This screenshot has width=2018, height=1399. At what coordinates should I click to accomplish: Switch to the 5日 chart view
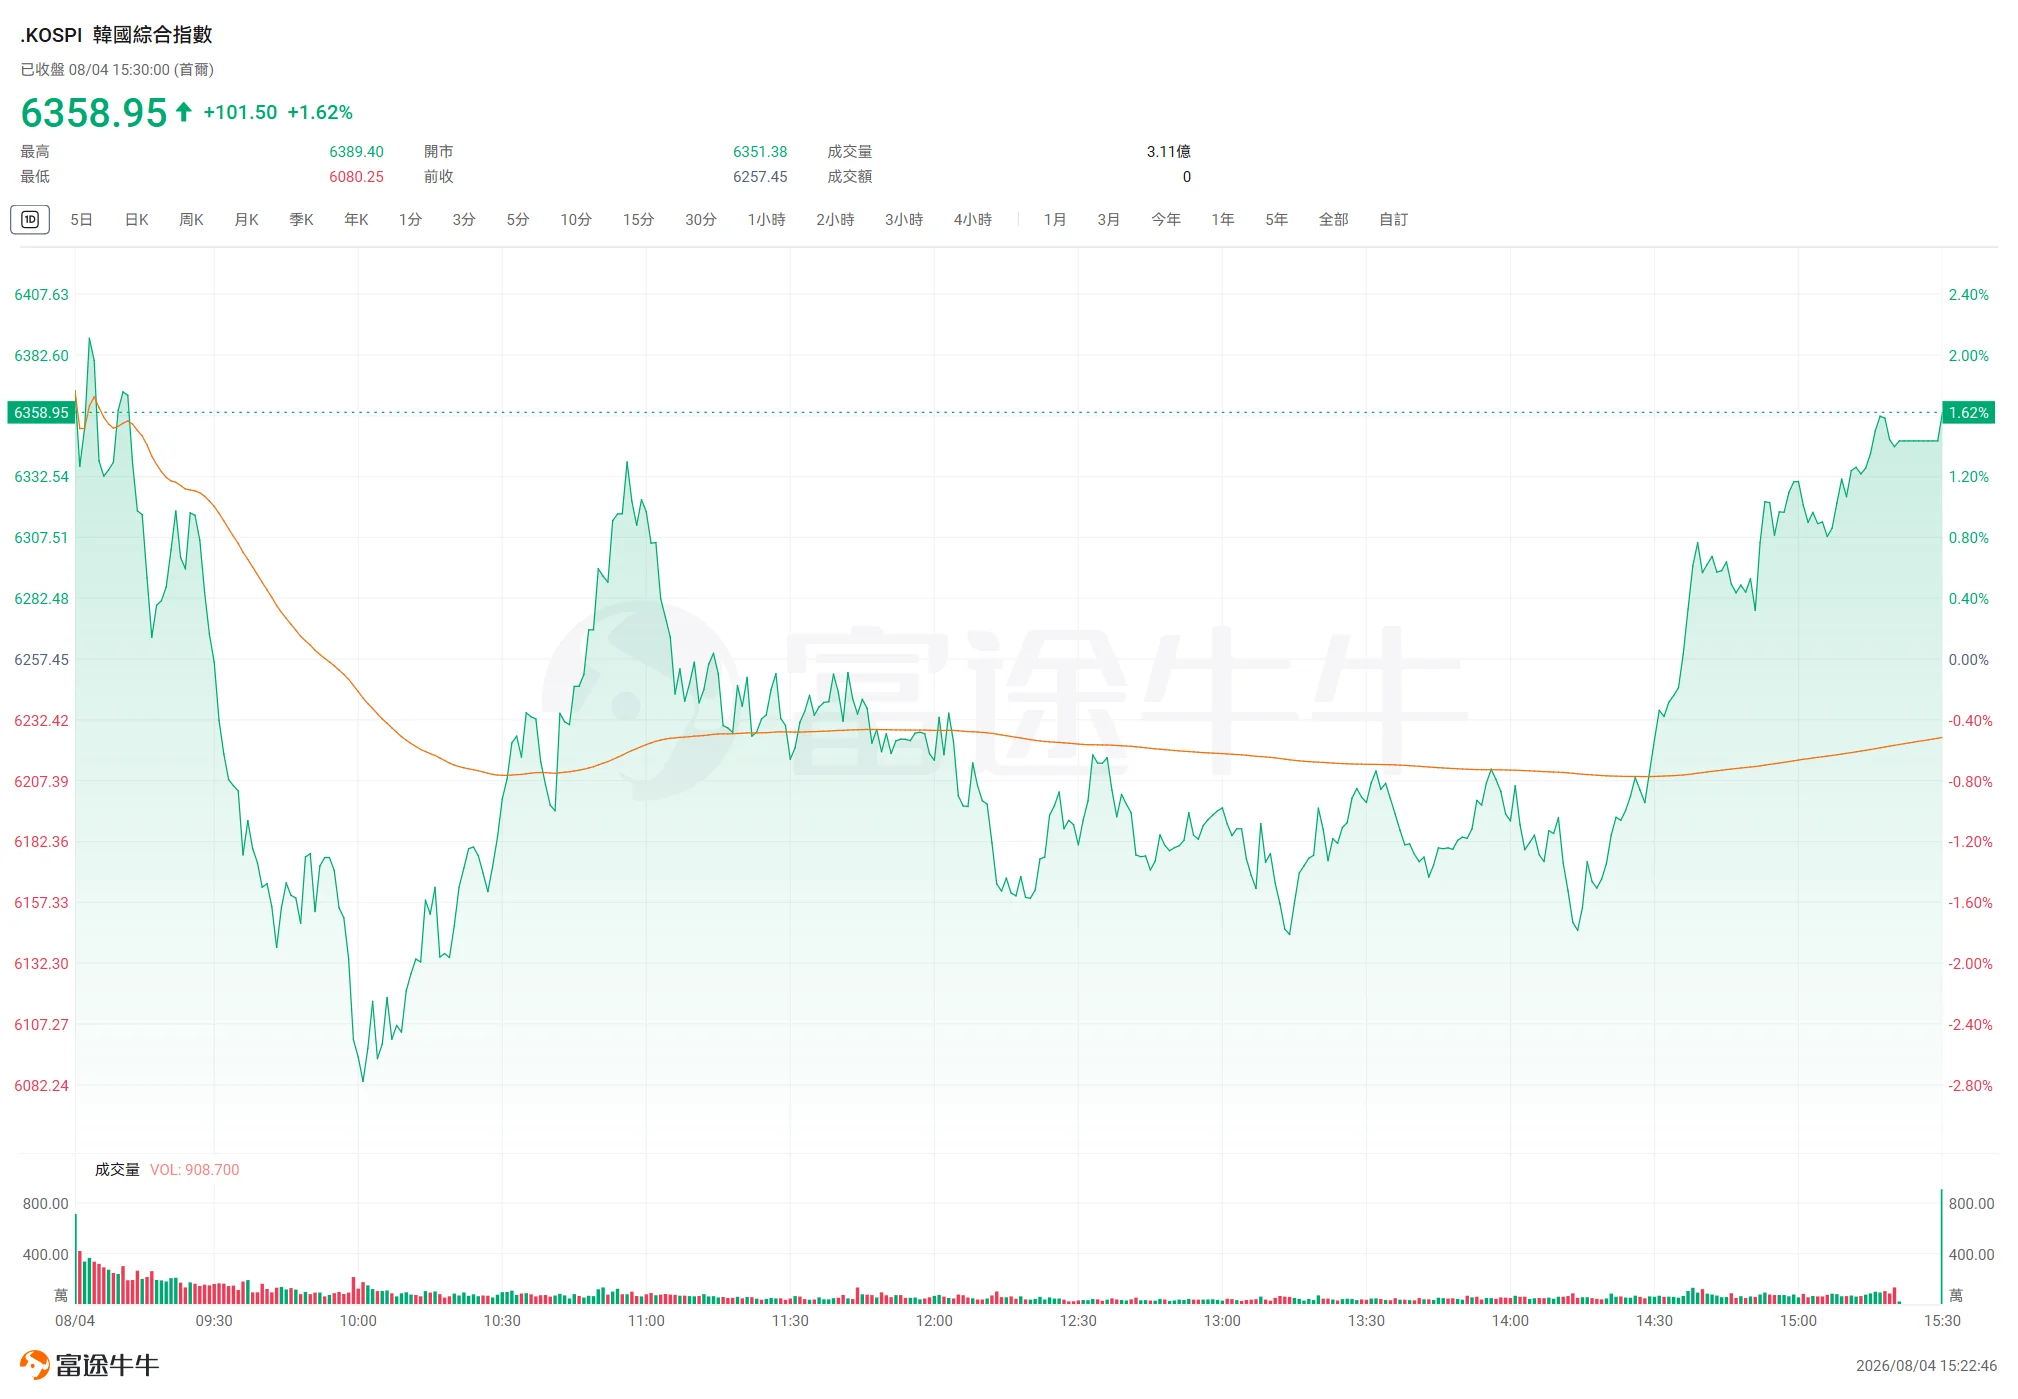[81, 220]
